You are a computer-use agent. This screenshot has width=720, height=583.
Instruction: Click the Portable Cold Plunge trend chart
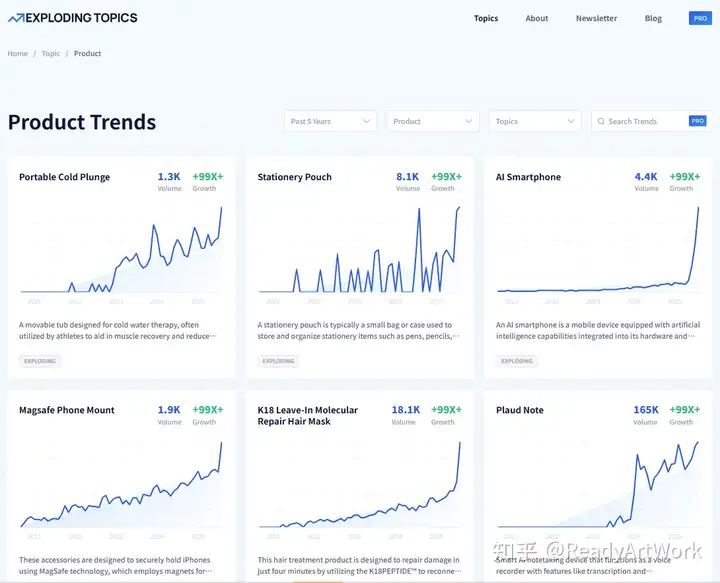(x=121, y=250)
